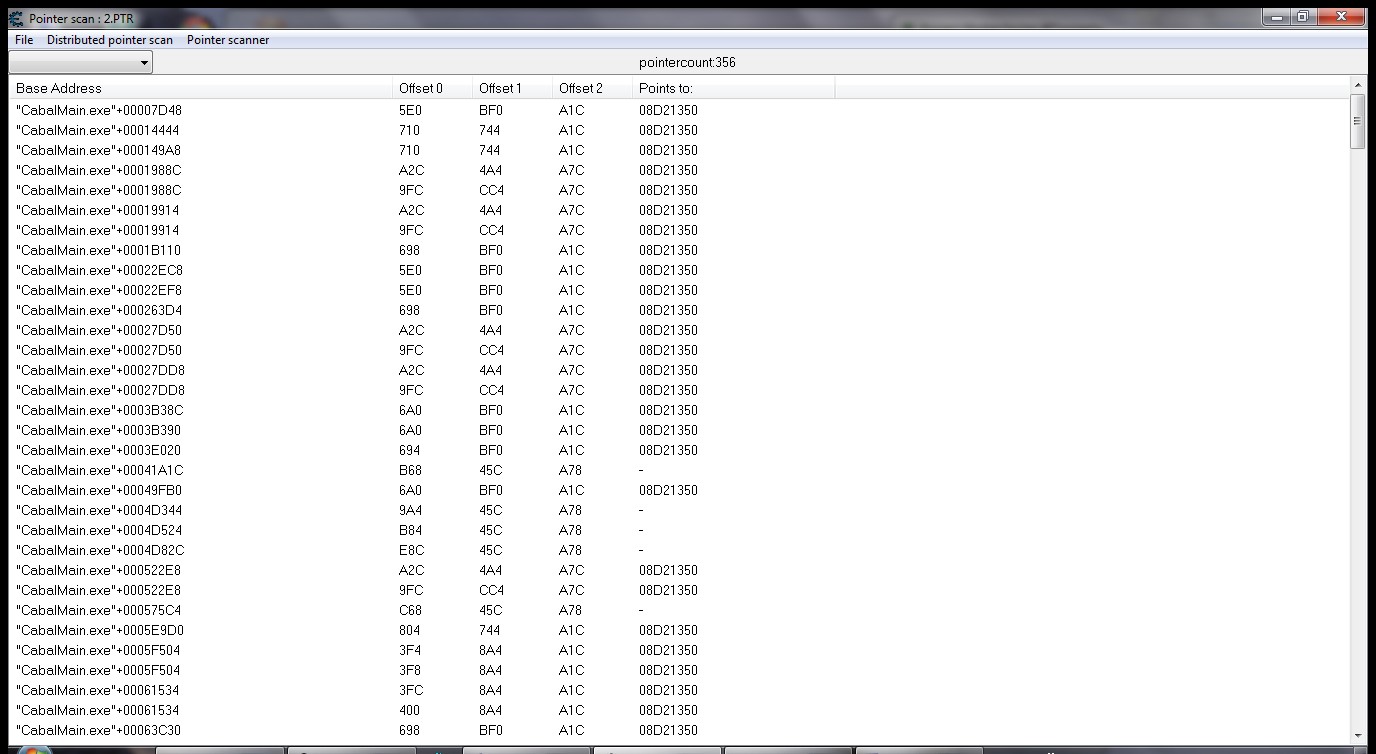Click the Offset 0 column header
This screenshot has width=1376, height=754.
[431, 88]
